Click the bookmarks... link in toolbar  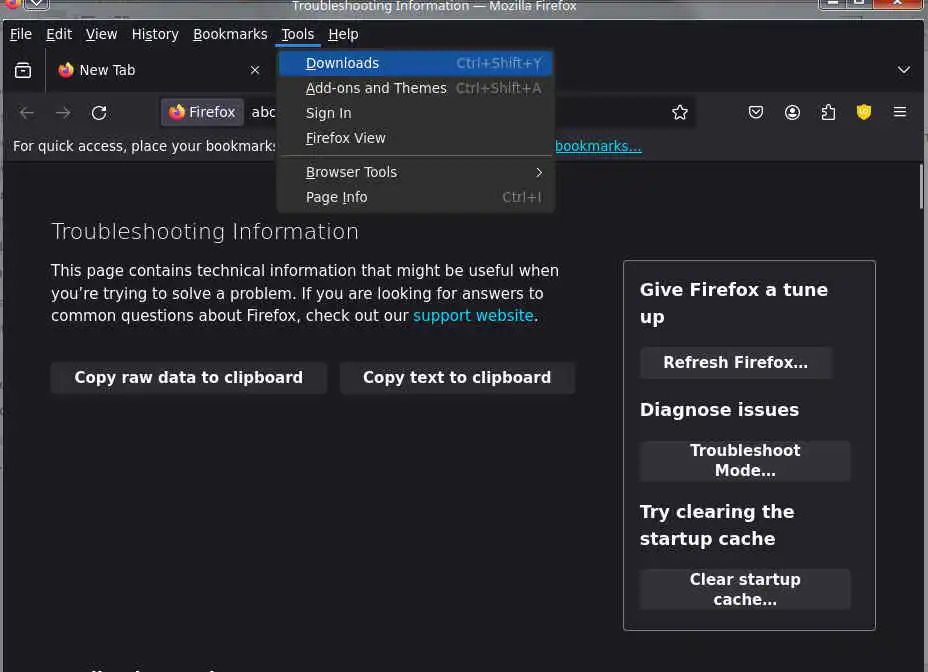click(x=598, y=146)
